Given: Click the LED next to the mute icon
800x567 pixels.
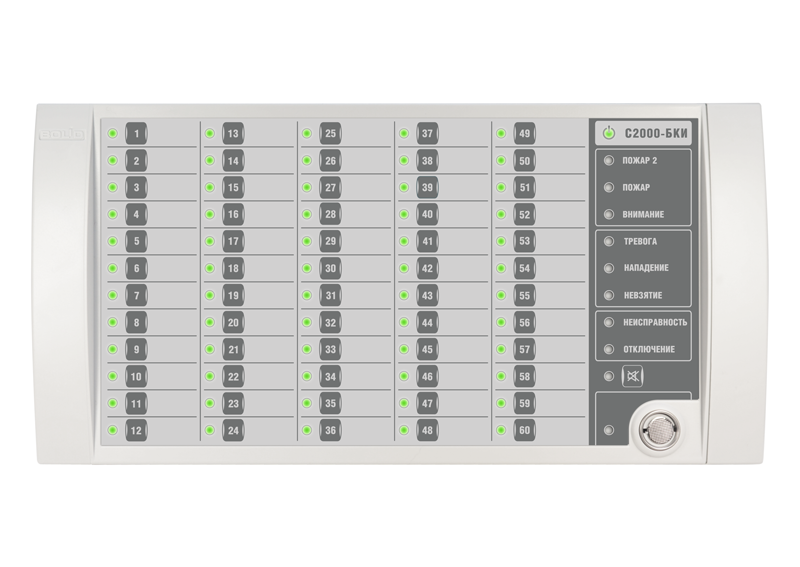Looking at the screenshot, I should [x=607, y=377].
